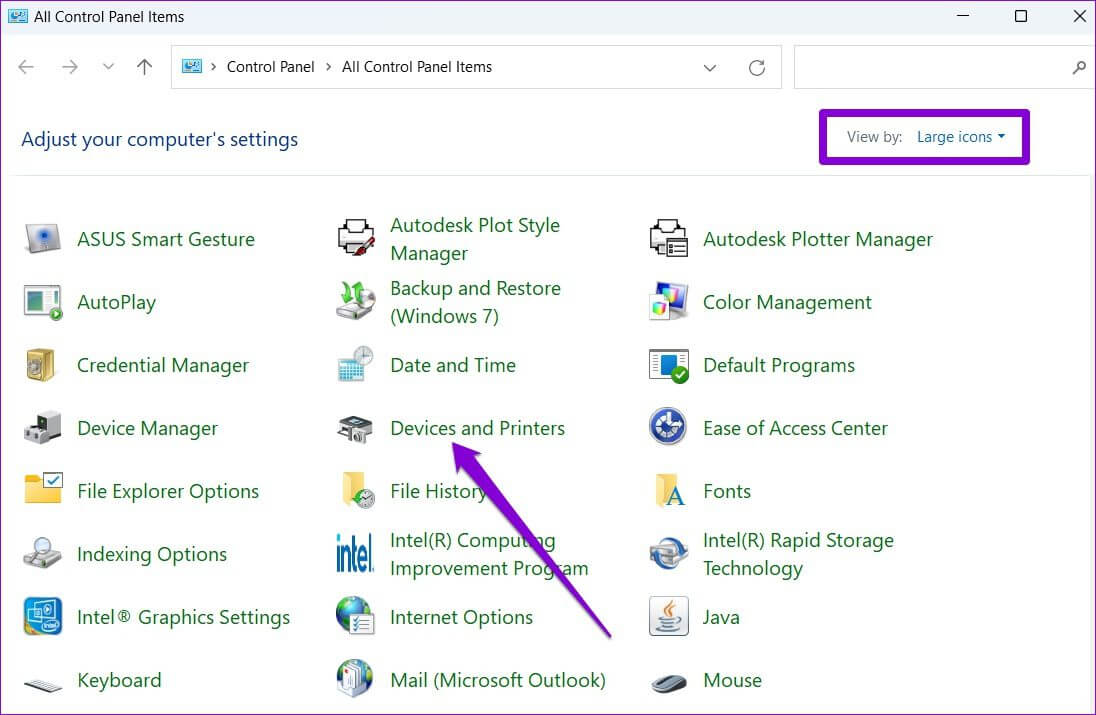Click the Mouse icon
Screen dimensions: 1096x715
click(670, 682)
